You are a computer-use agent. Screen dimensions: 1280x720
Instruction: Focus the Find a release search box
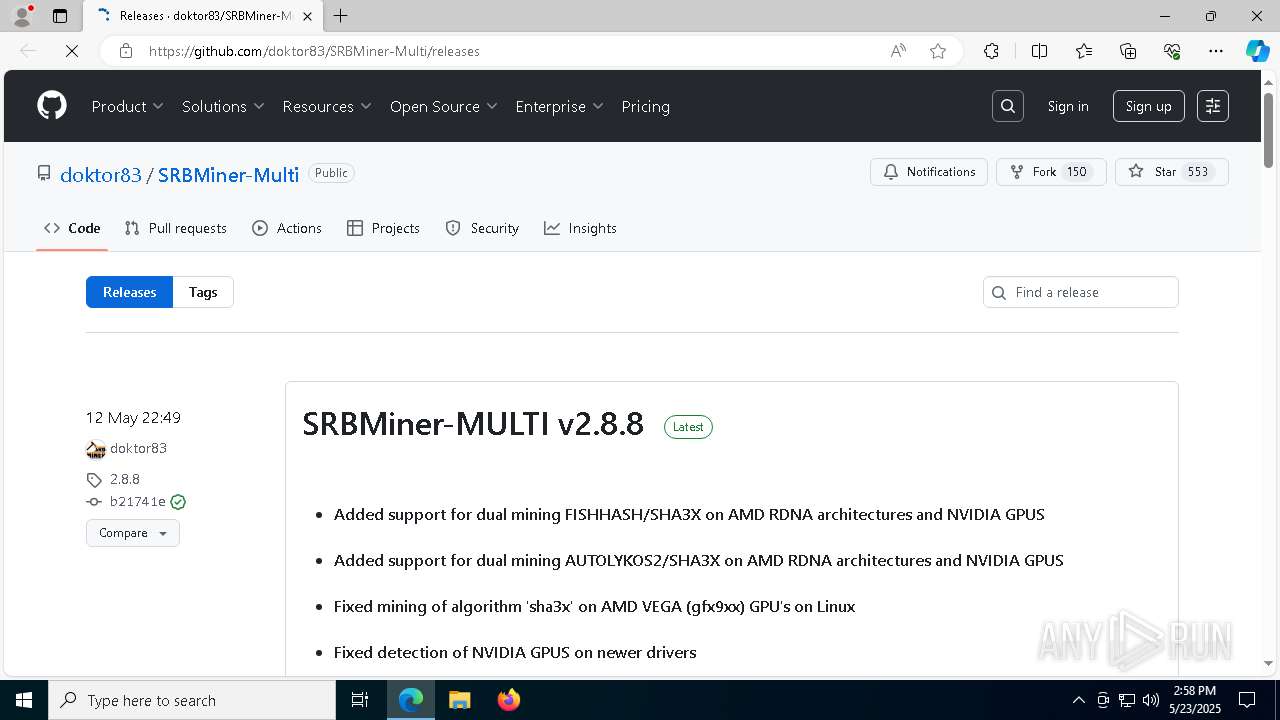pos(1081,292)
